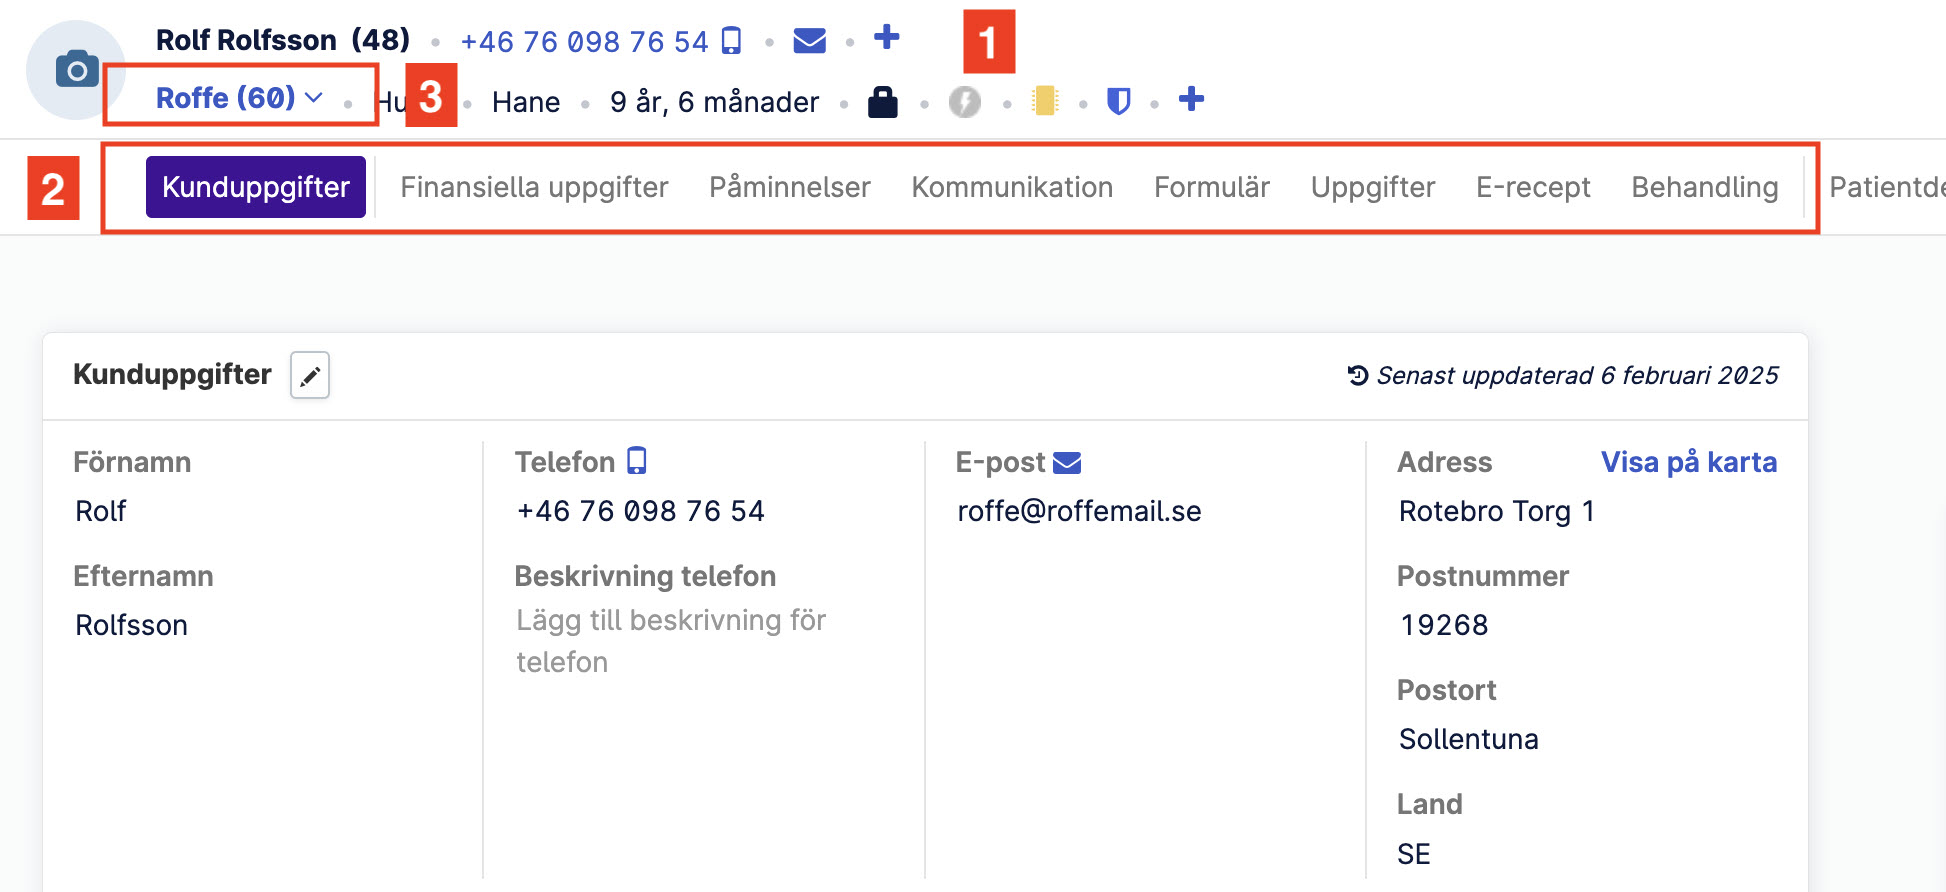The height and width of the screenshot is (892, 1946).
Task: Click the Postort value Sollentuna
Action: tap(1469, 739)
